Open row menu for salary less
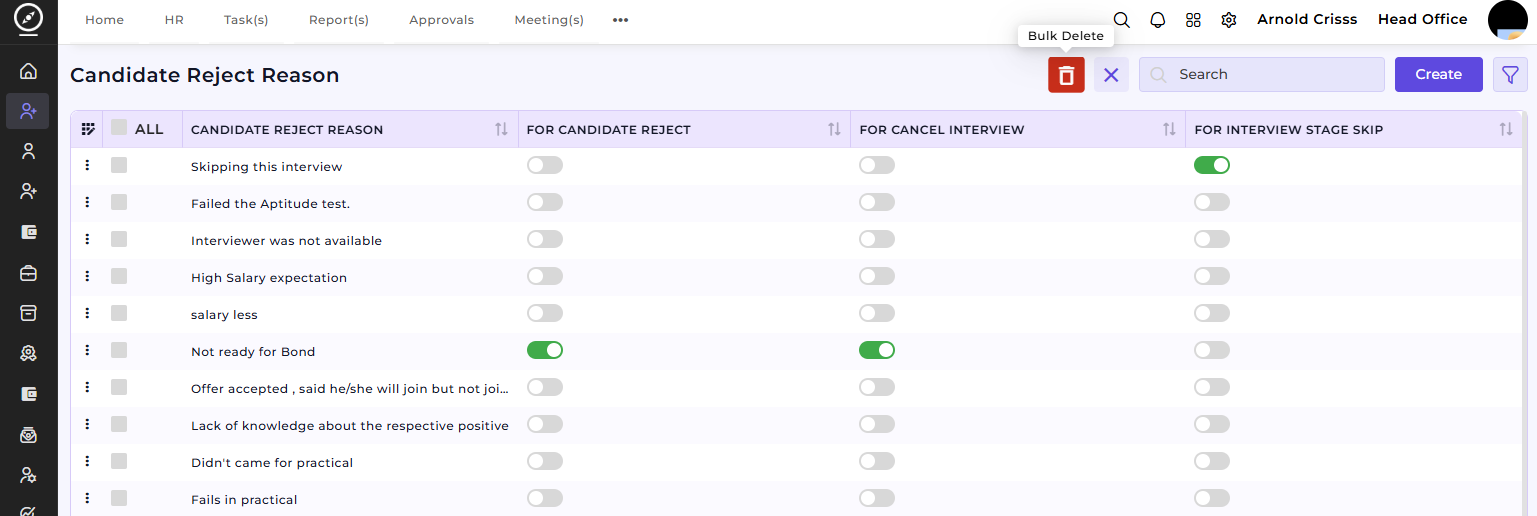The height and width of the screenshot is (516, 1537). point(87,313)
